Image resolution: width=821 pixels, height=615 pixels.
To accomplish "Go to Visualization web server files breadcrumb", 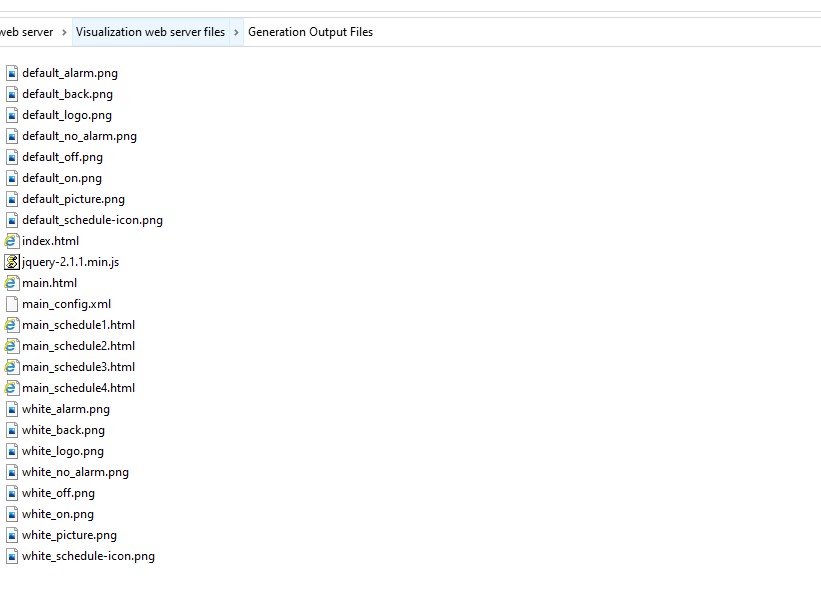I will (x=150, y=32).
